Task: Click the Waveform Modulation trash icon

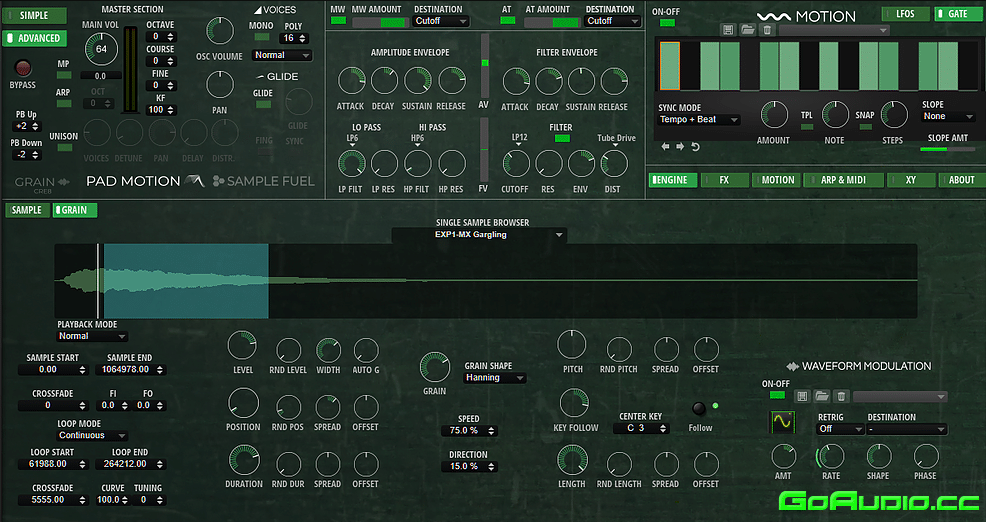Action: pos(841,396)
